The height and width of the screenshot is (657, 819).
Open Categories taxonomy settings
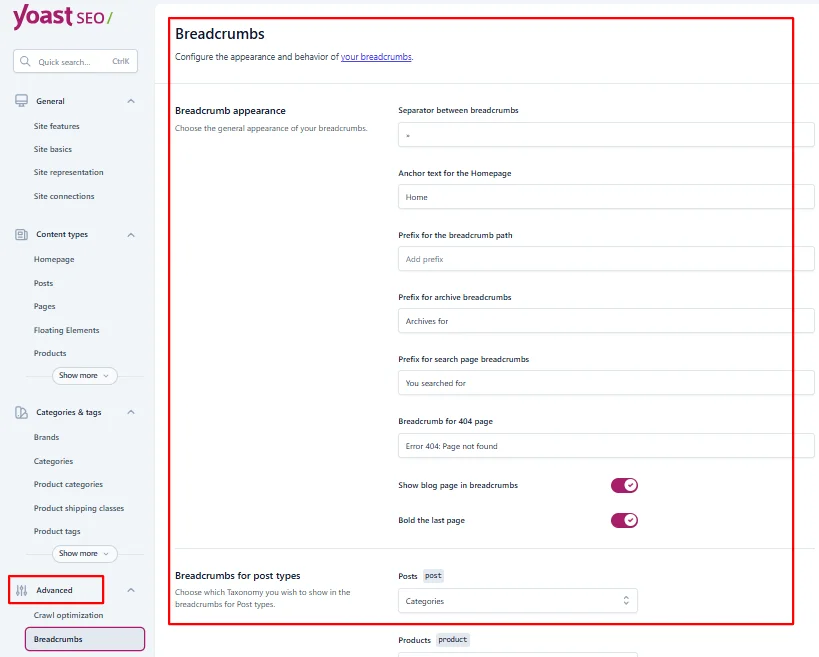(53, 461)
